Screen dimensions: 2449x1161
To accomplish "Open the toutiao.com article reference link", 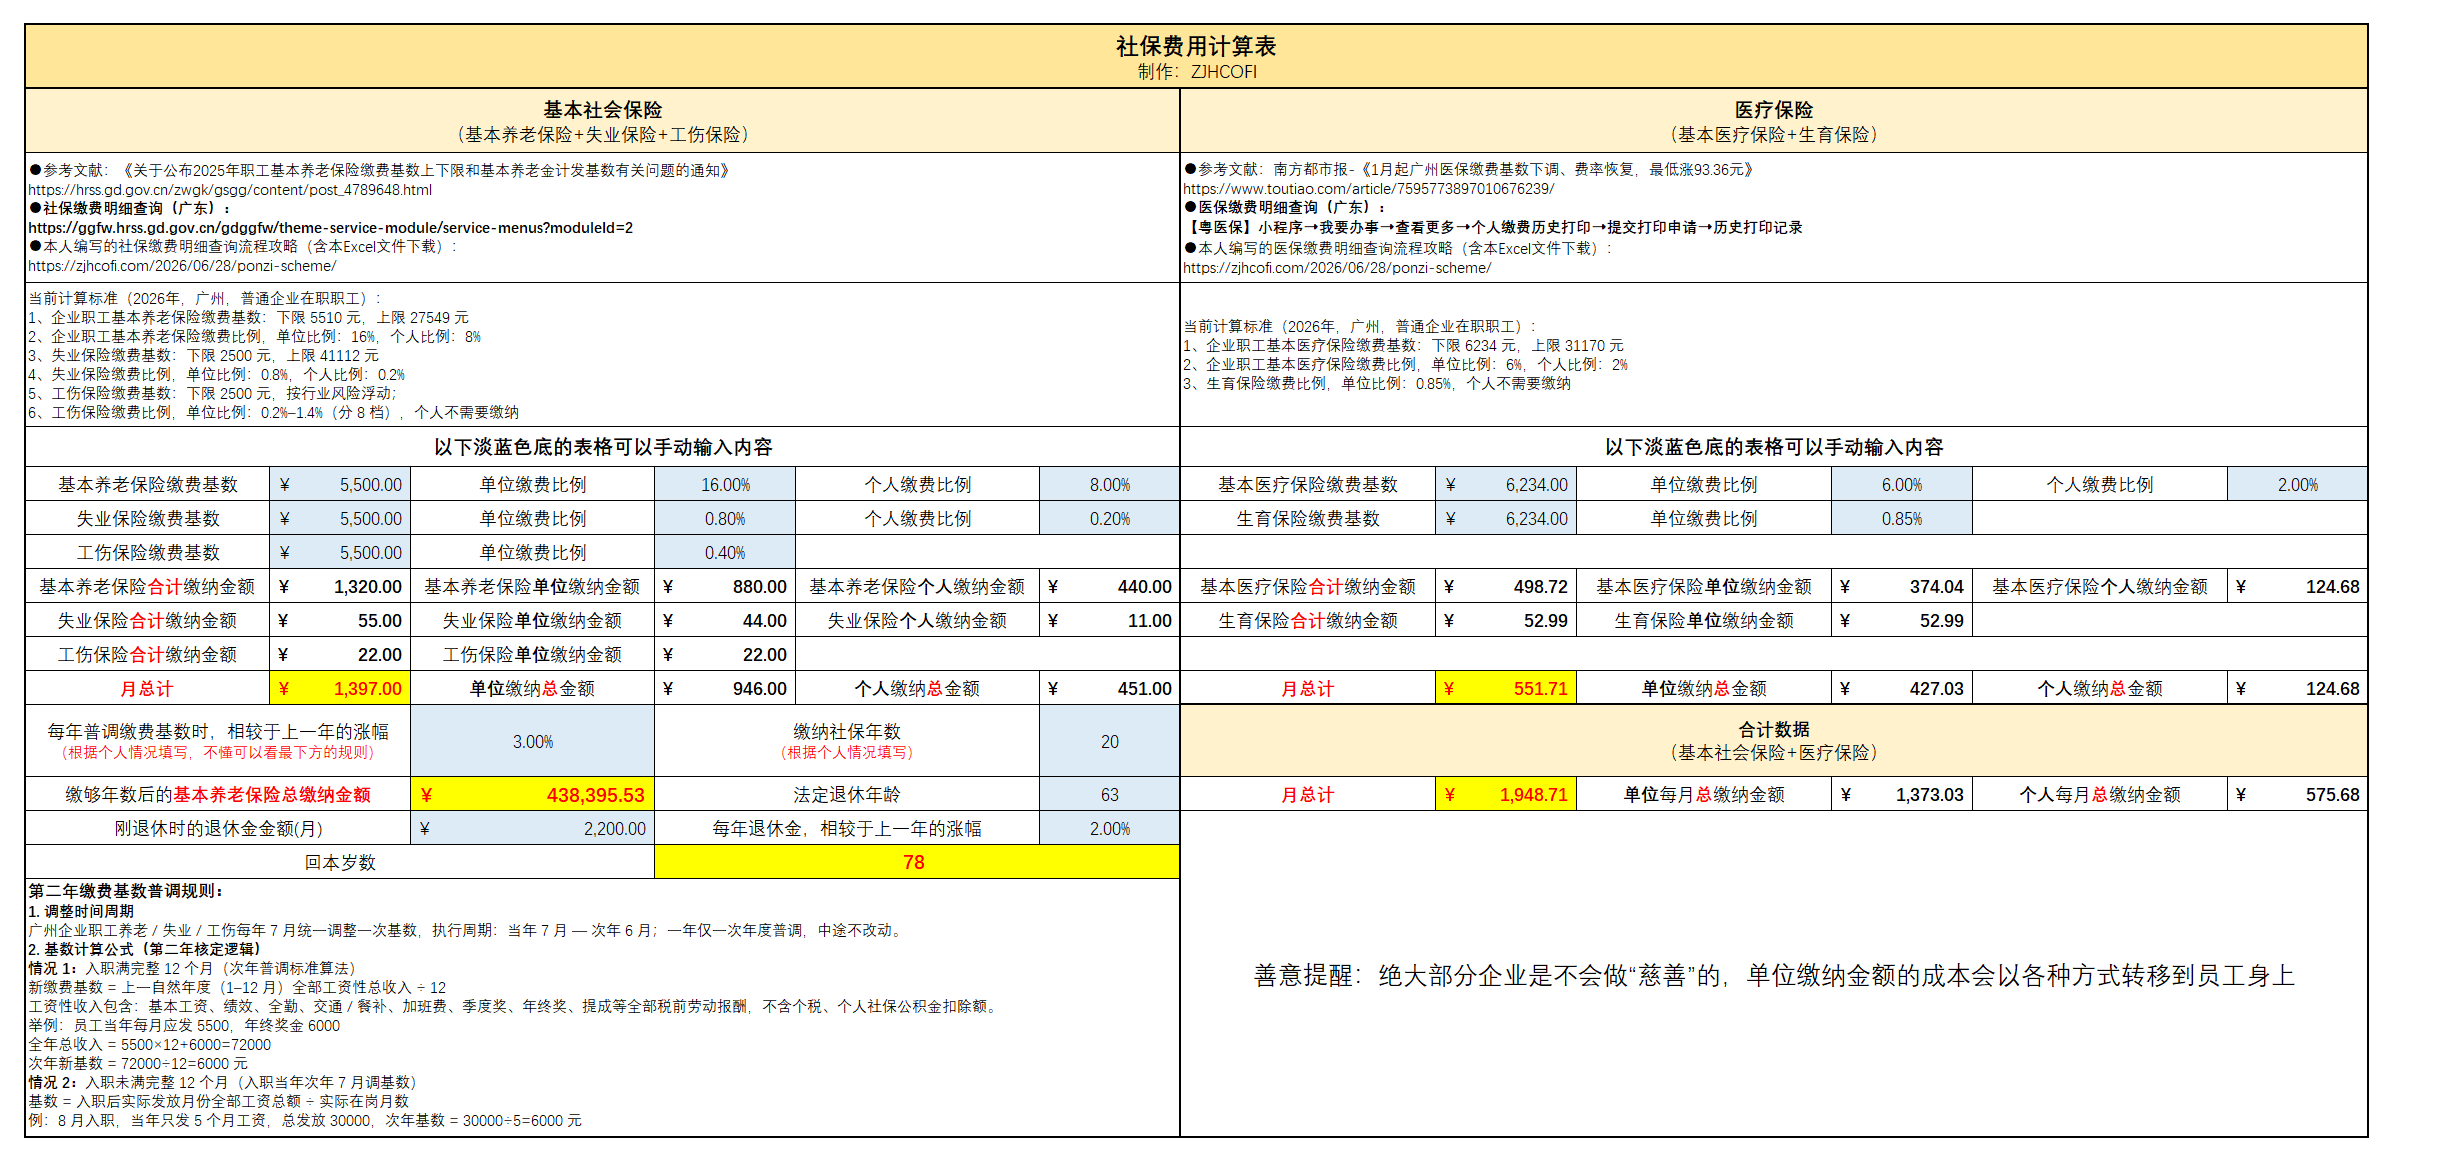I will [1369, 189].
